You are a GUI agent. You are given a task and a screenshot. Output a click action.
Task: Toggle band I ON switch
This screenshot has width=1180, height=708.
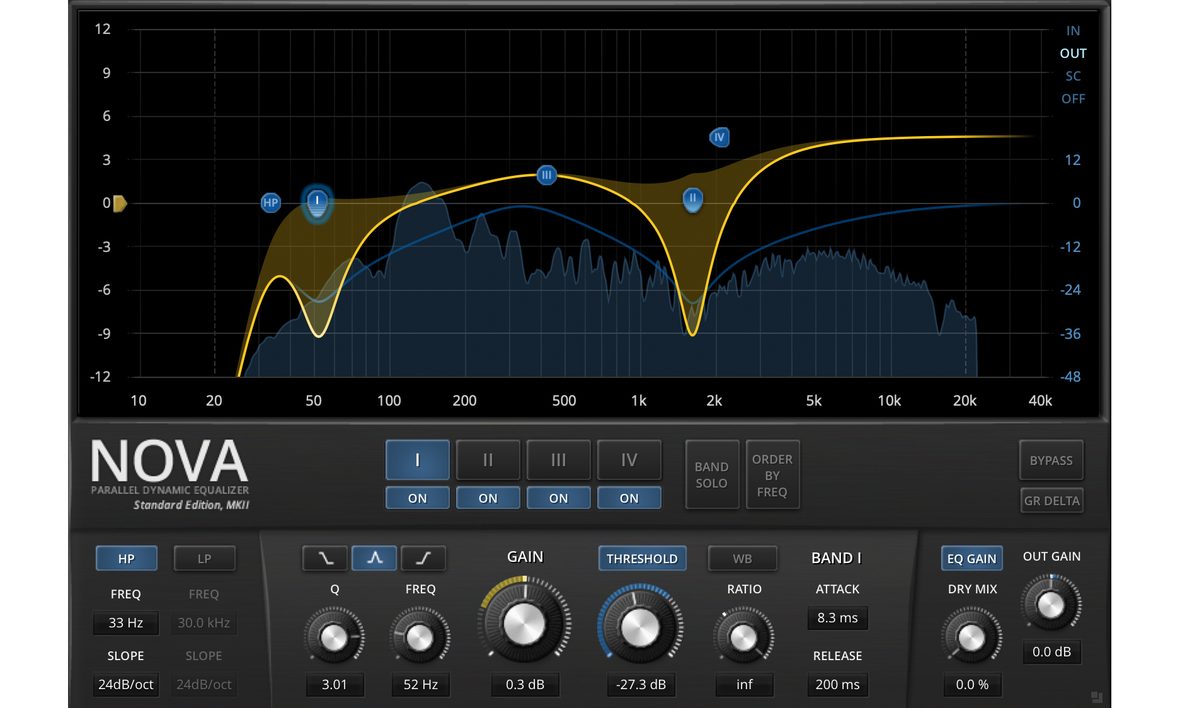tap(417, 498)
